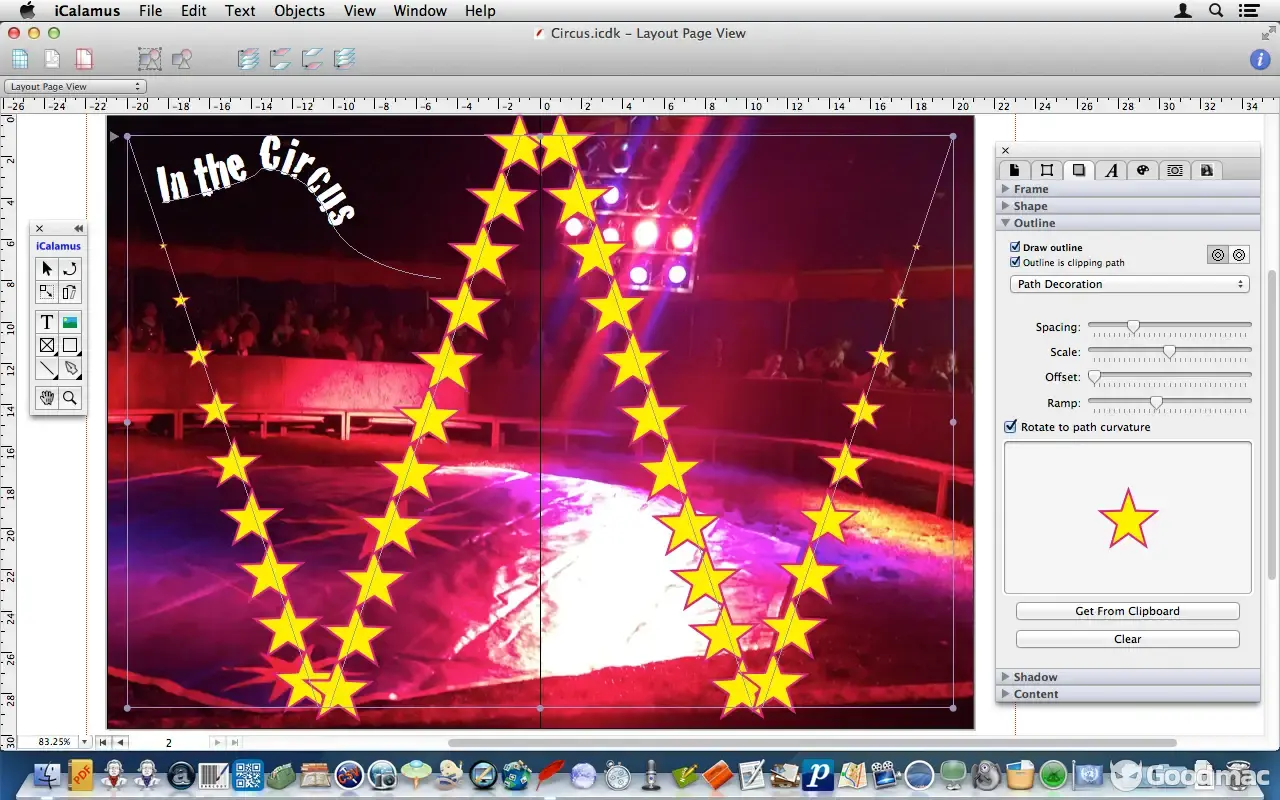
Task: Toggle Outline is clipping path checkbox
Action: (1015, 262)
